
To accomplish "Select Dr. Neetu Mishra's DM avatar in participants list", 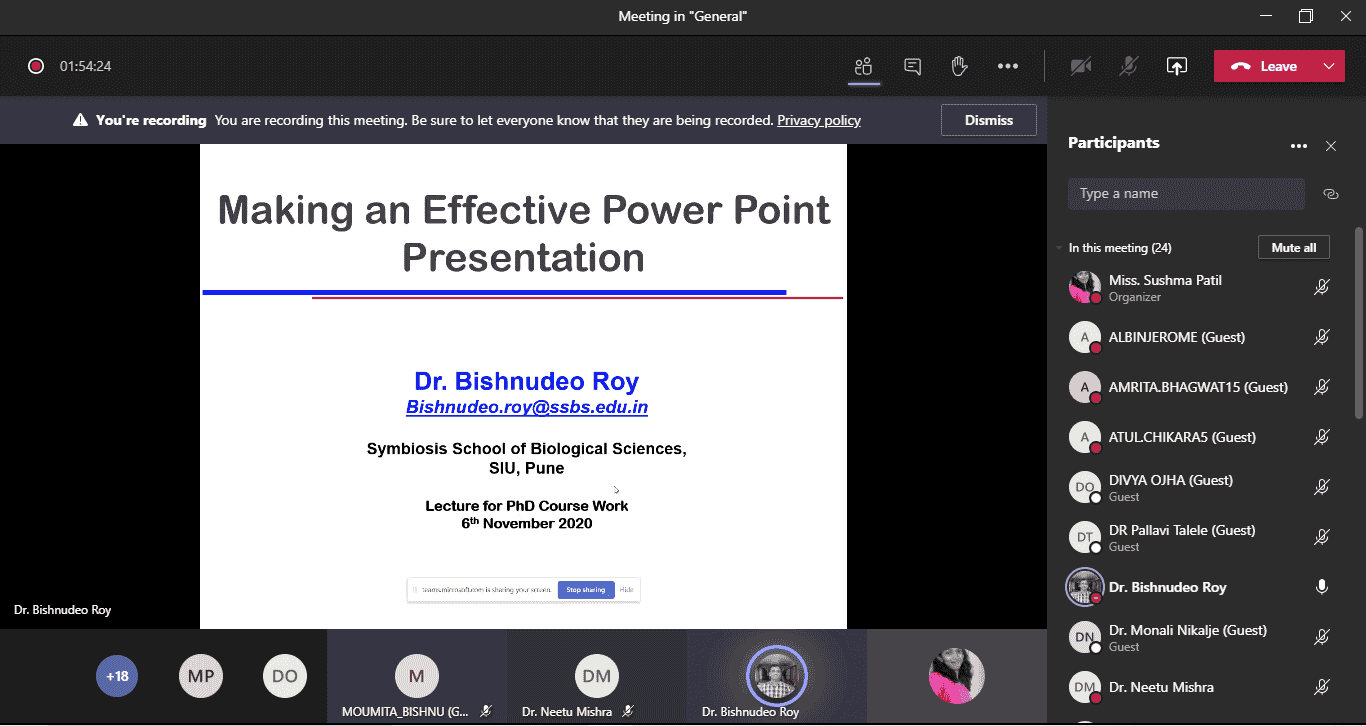I will pyautogui.click(x=1085, y=688).
